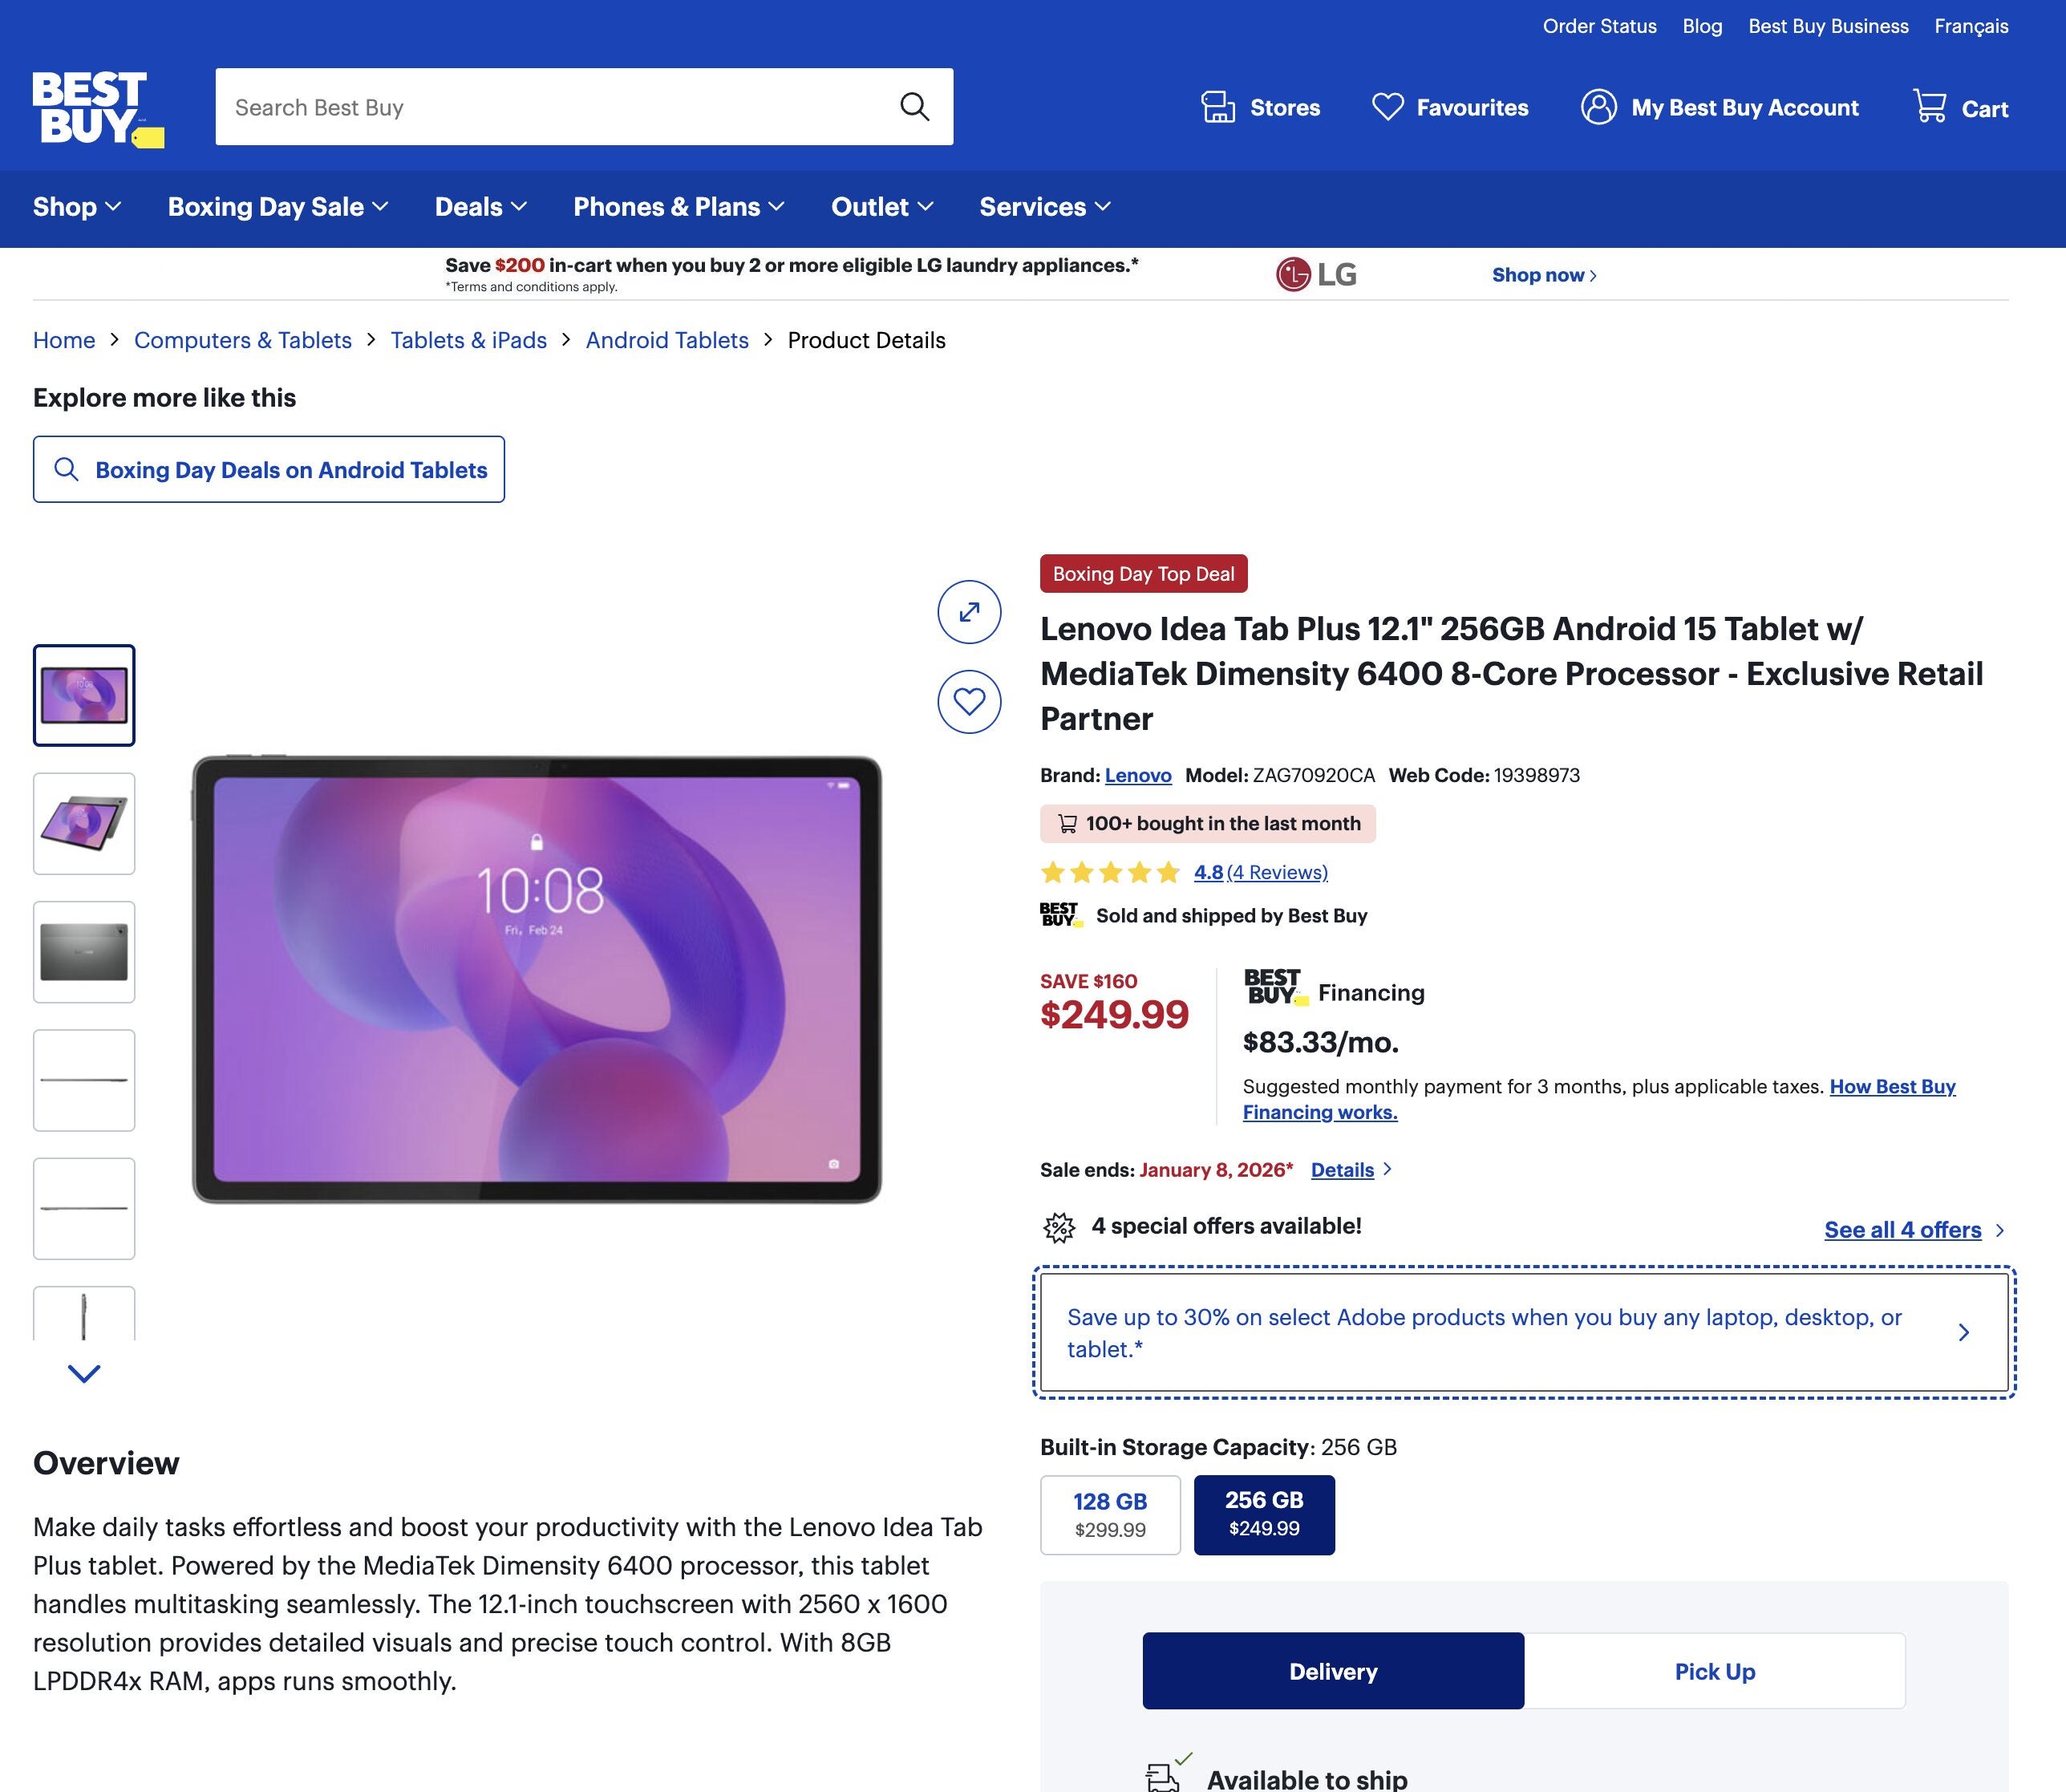This screenshot has height=1792, width=2066.
Task: Open Favourites heart in header
Action: tap(1387, 107)
